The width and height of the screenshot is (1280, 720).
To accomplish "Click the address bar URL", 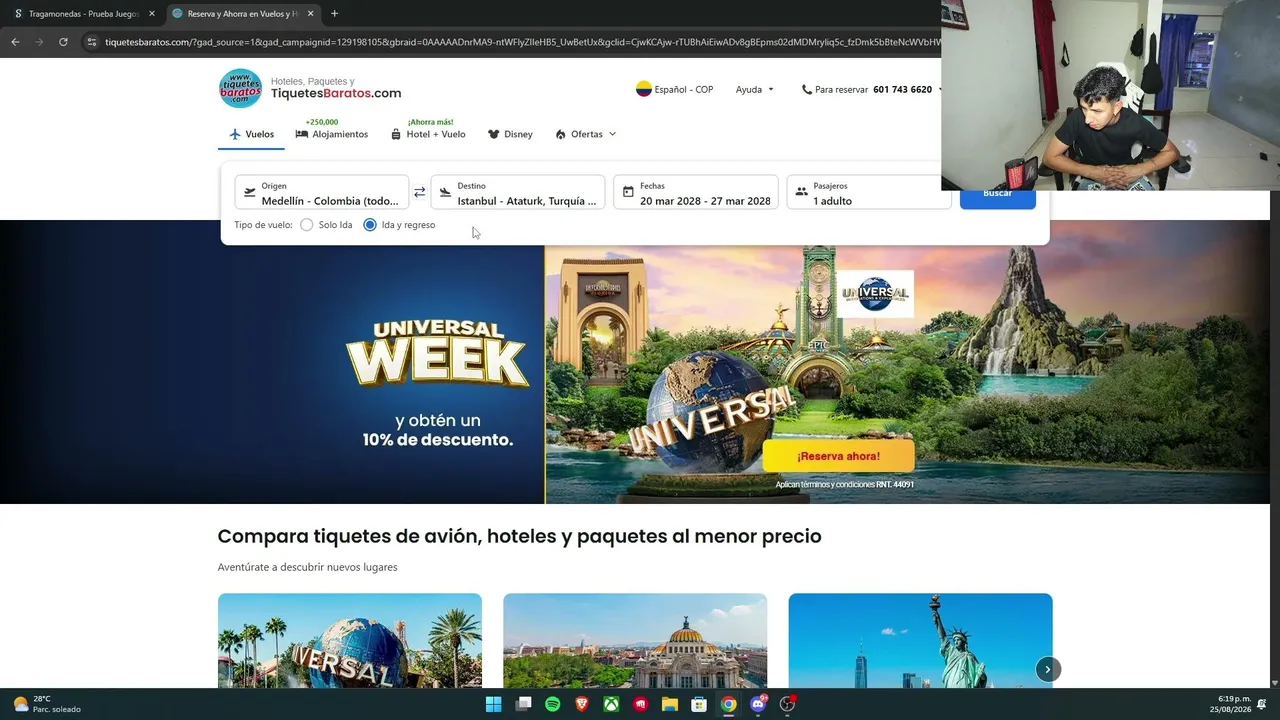I will click(x=520, y=42).
